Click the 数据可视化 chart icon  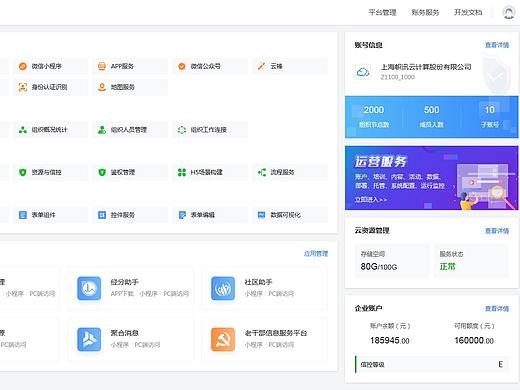pos(262,215)
